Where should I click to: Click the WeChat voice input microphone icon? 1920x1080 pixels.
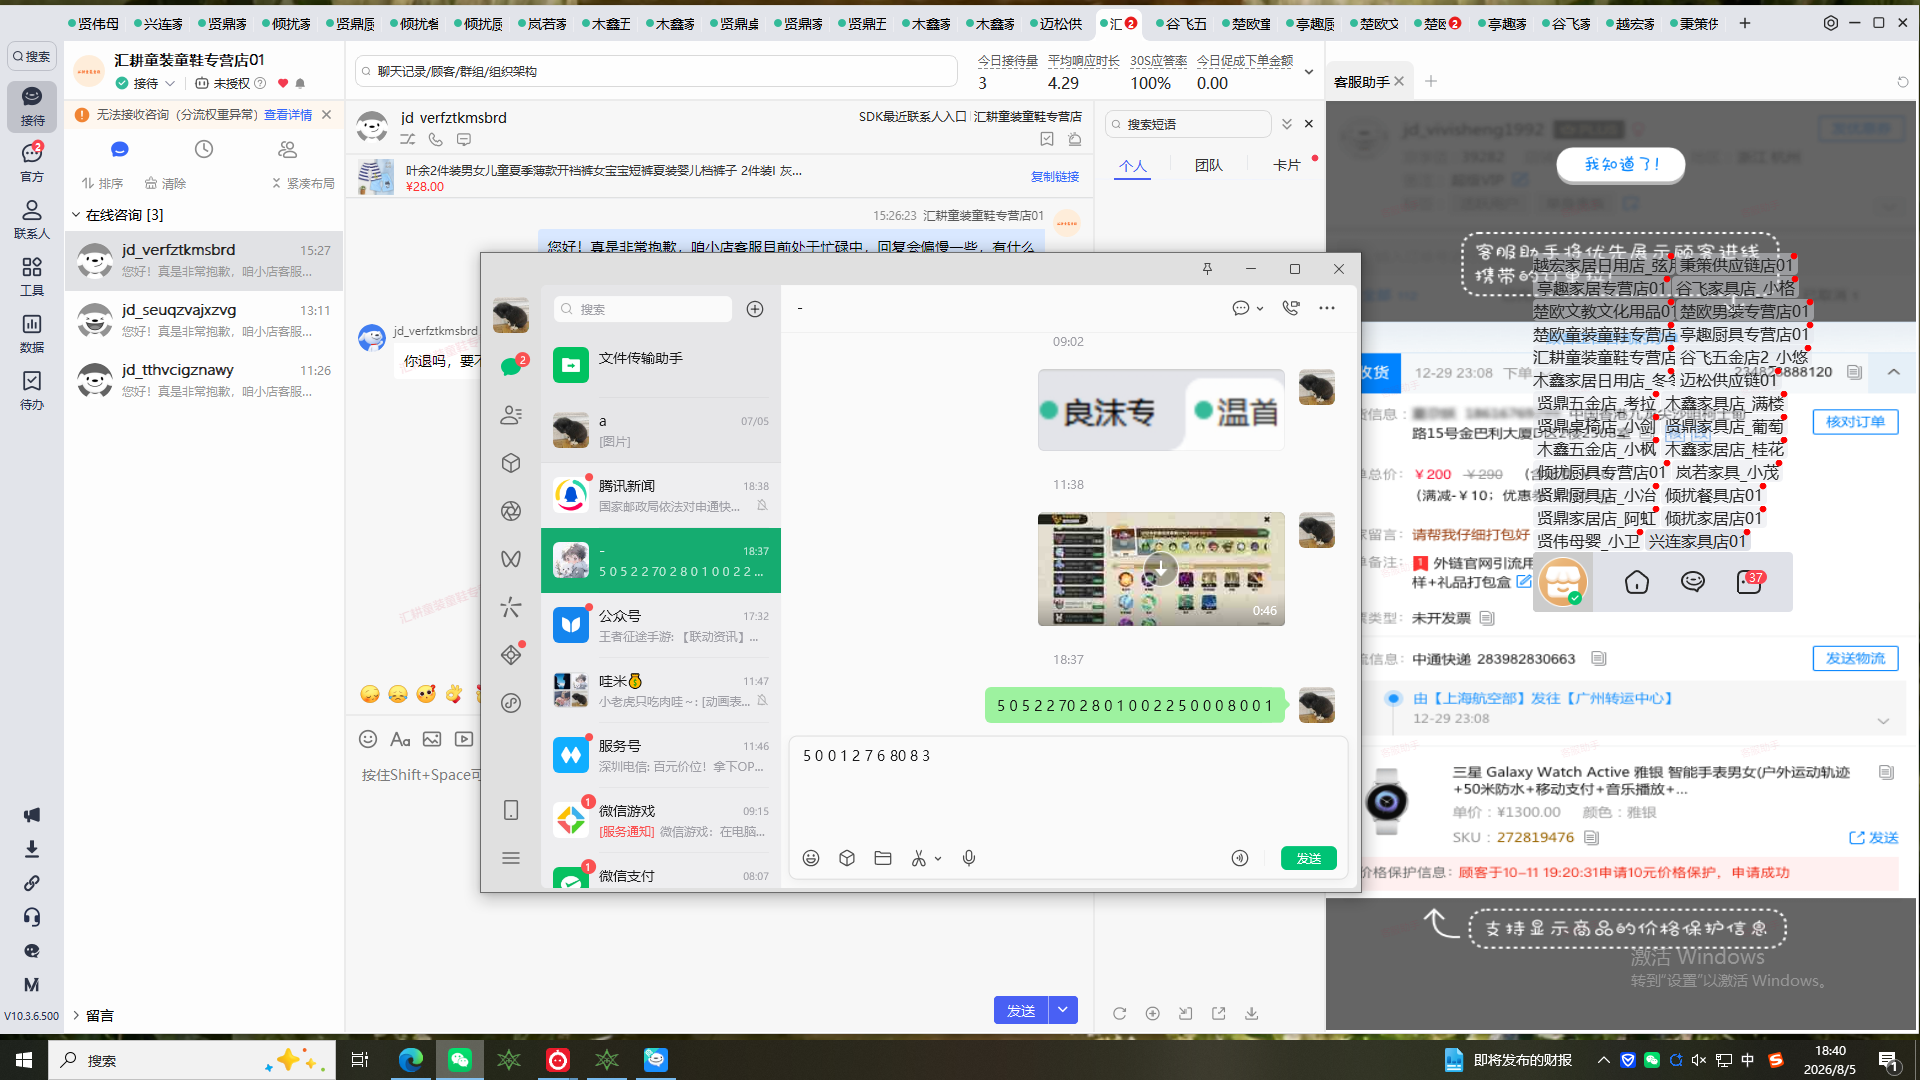coord(969,858)
